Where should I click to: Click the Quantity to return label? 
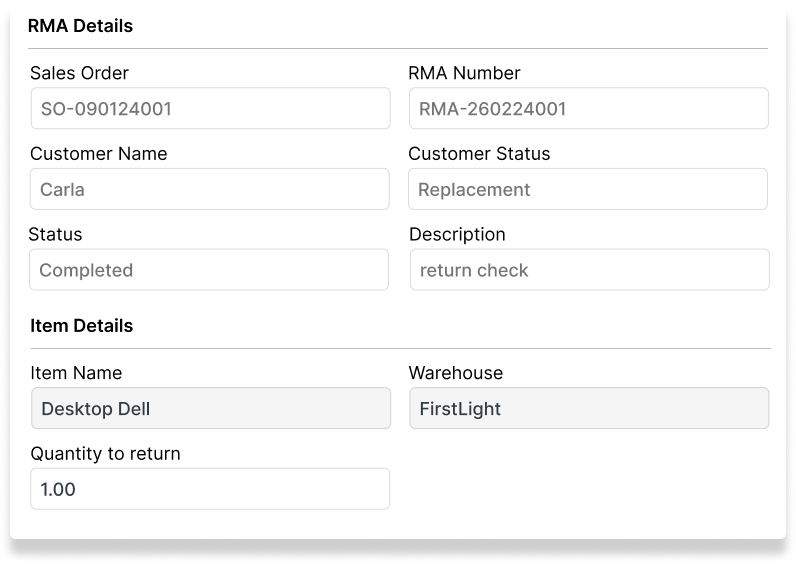click(x=105, y=454)
